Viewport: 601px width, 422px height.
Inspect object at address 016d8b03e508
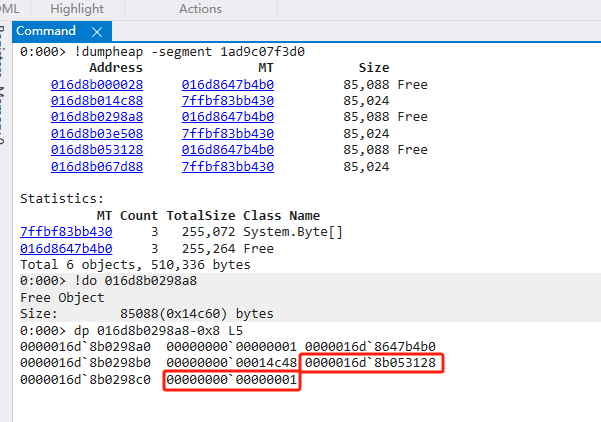tap(96, 133)
